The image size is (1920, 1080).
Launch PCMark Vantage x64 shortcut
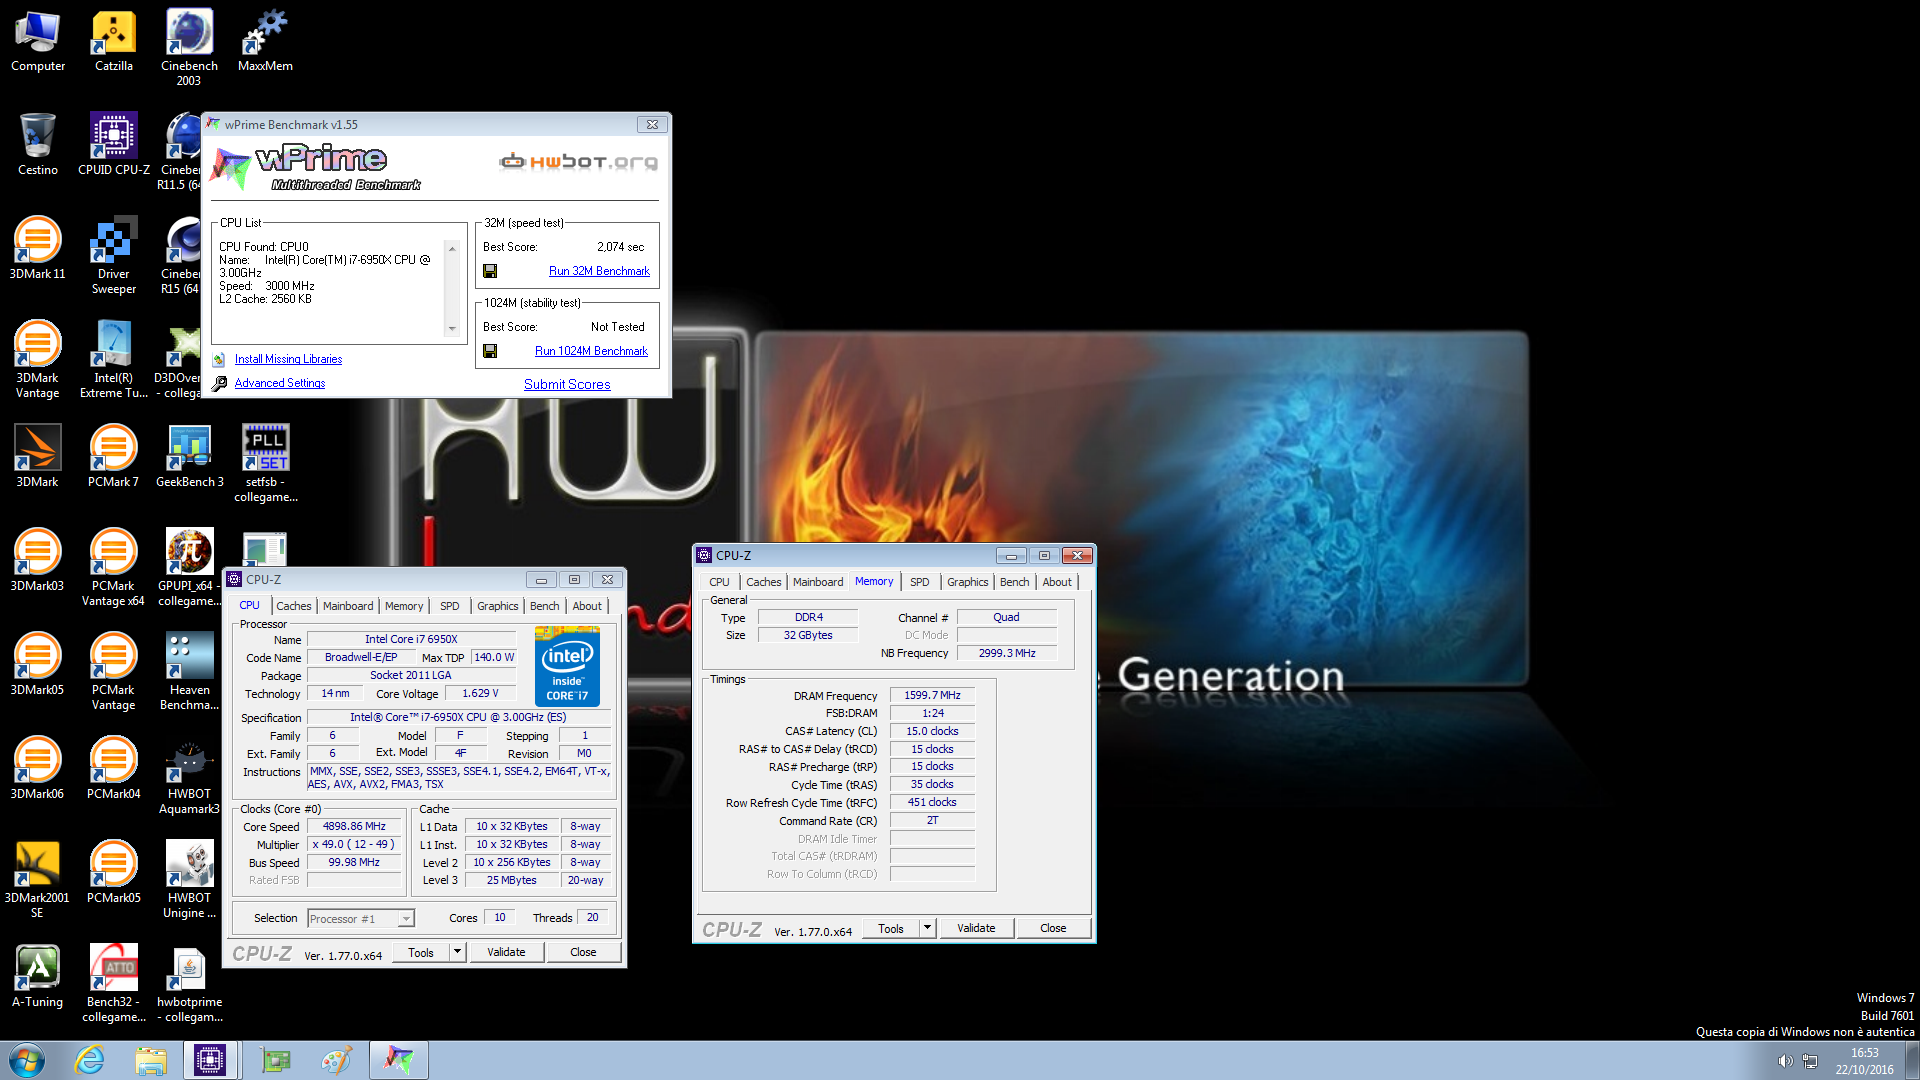(x=114, y=568)
